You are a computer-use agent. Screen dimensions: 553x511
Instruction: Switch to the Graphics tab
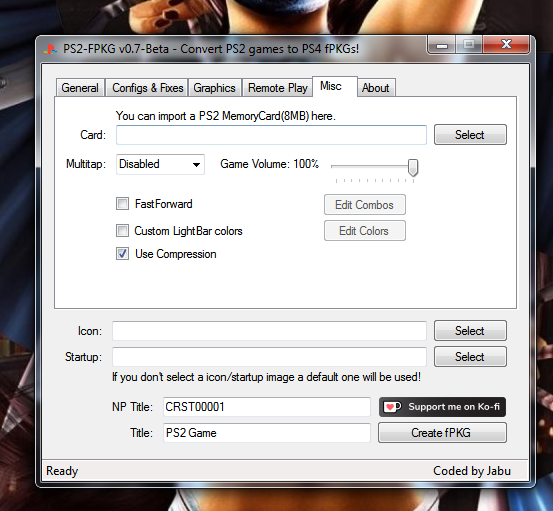point(214,88)
